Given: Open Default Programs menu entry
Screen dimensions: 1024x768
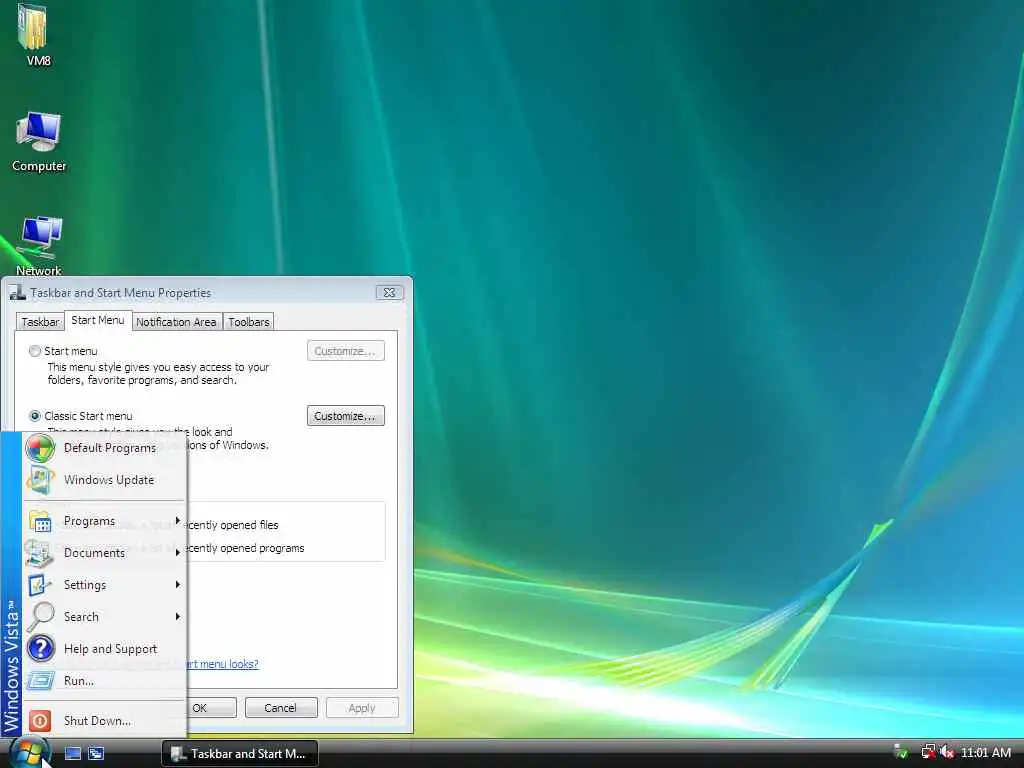Looking at the screenshot, I should tap(104, 448).
